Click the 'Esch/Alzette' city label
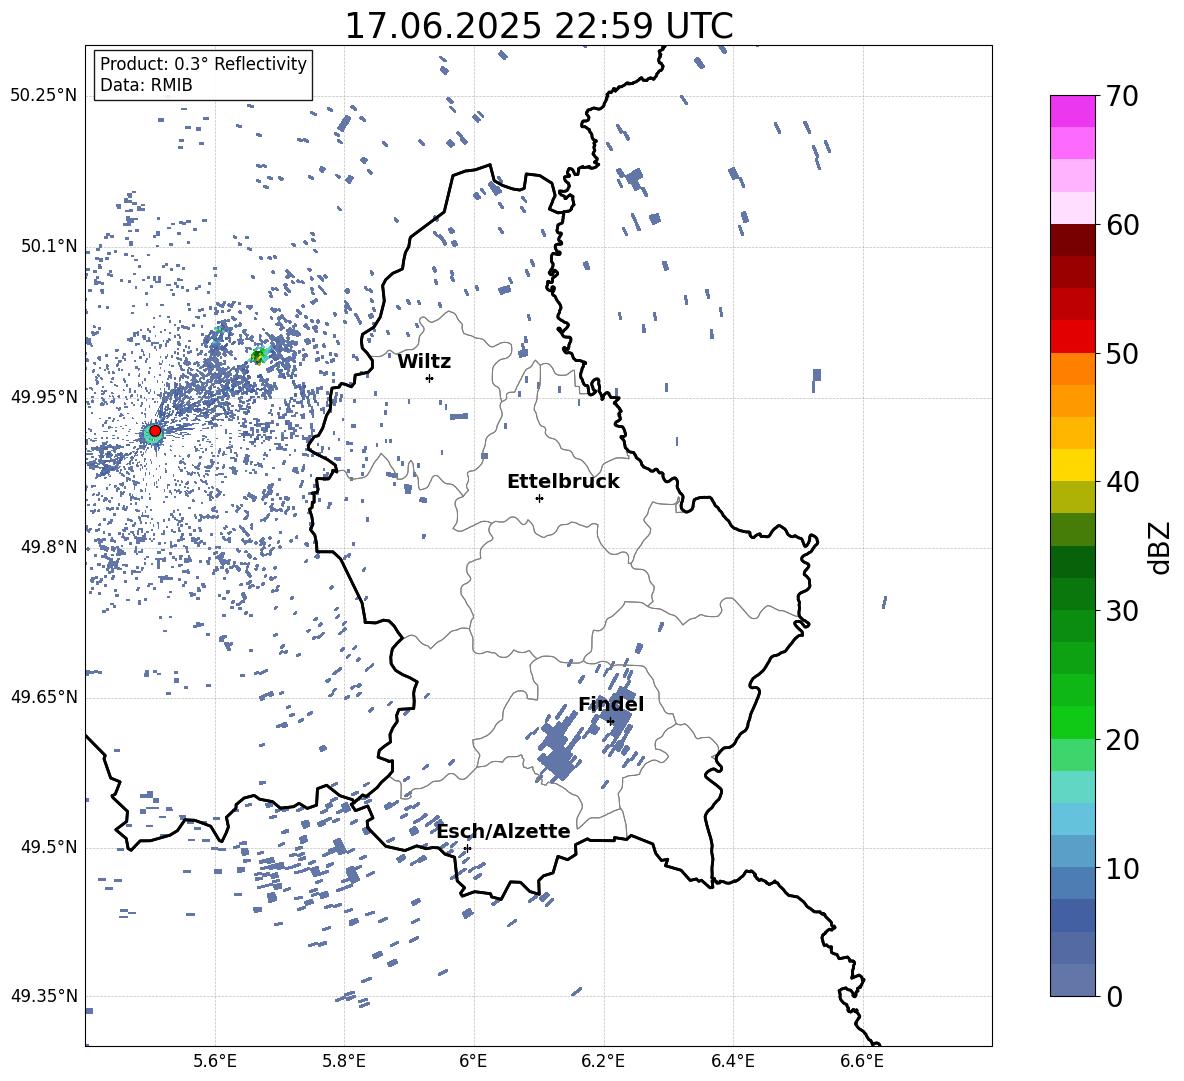 [x=504, y=832]
